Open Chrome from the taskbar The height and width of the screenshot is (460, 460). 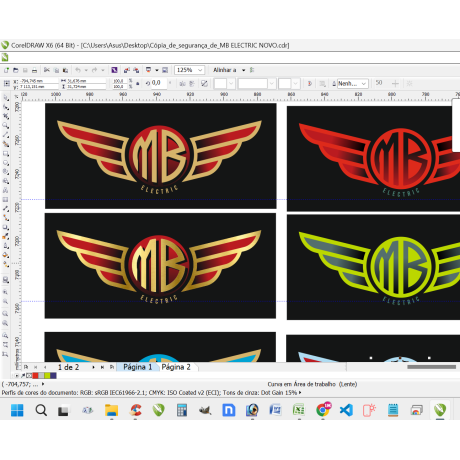pos(323,410)
